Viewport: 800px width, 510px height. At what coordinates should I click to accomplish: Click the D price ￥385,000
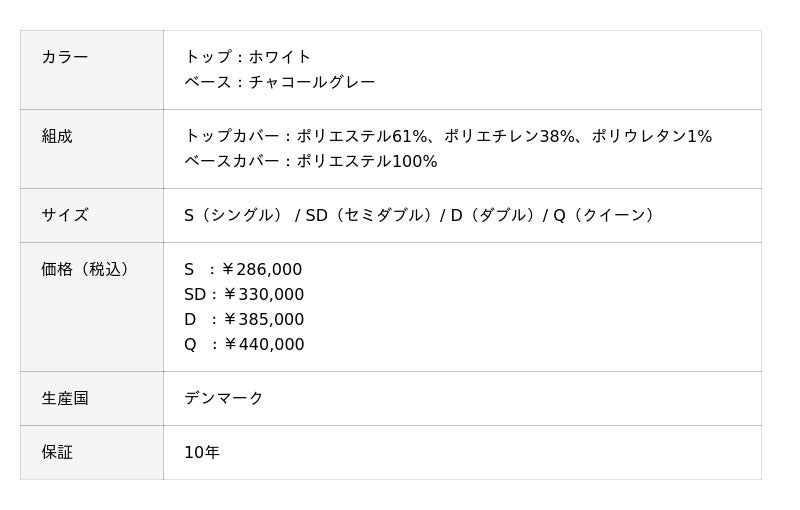pyautogui.click(x=262, y=319)
